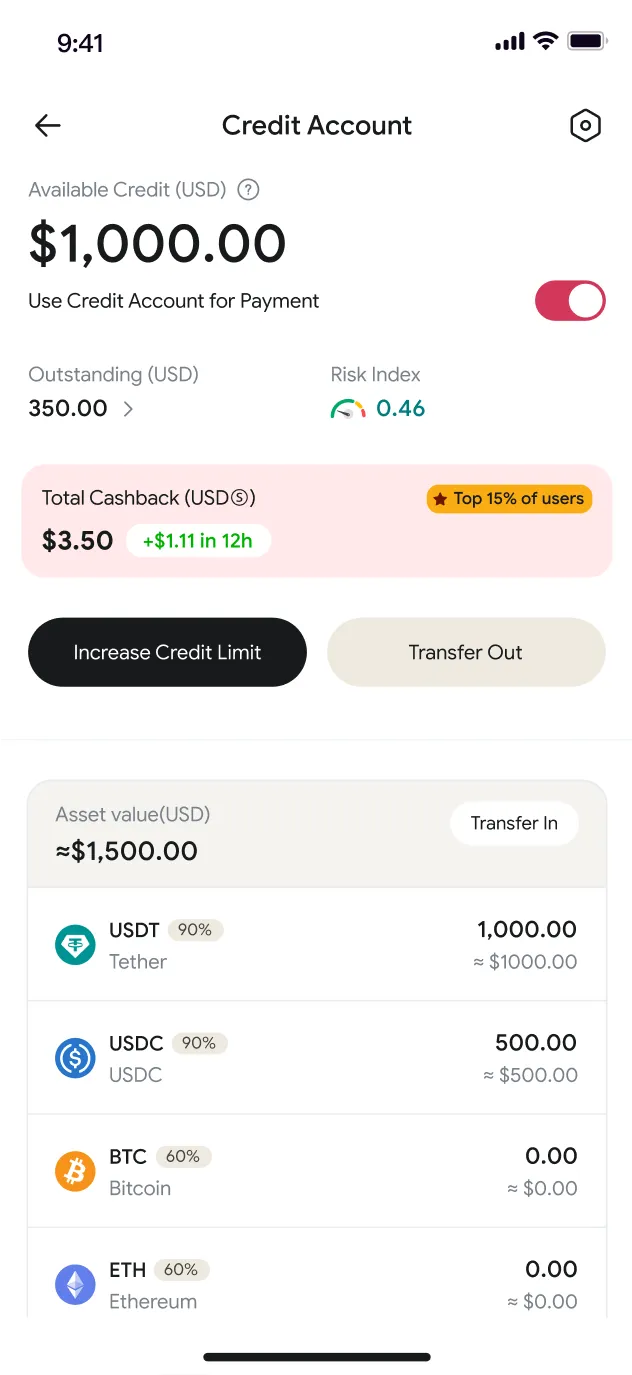Toggle Use Credit Account for Payment

point(570,301)
